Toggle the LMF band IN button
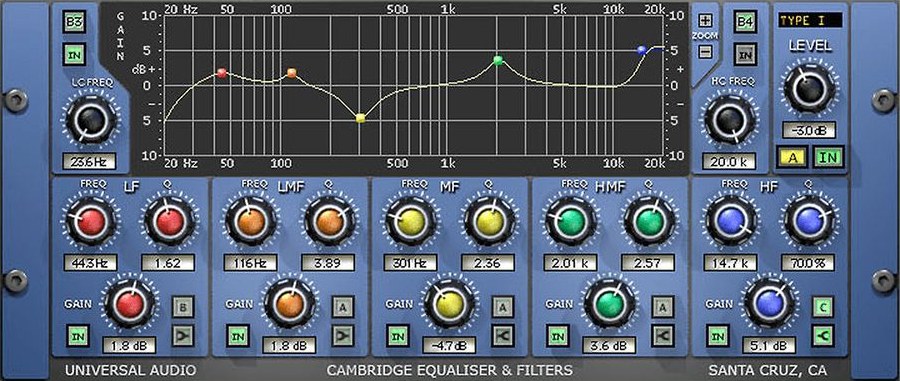The height and width of the screenshot is (381, 900). click(237, 336)
